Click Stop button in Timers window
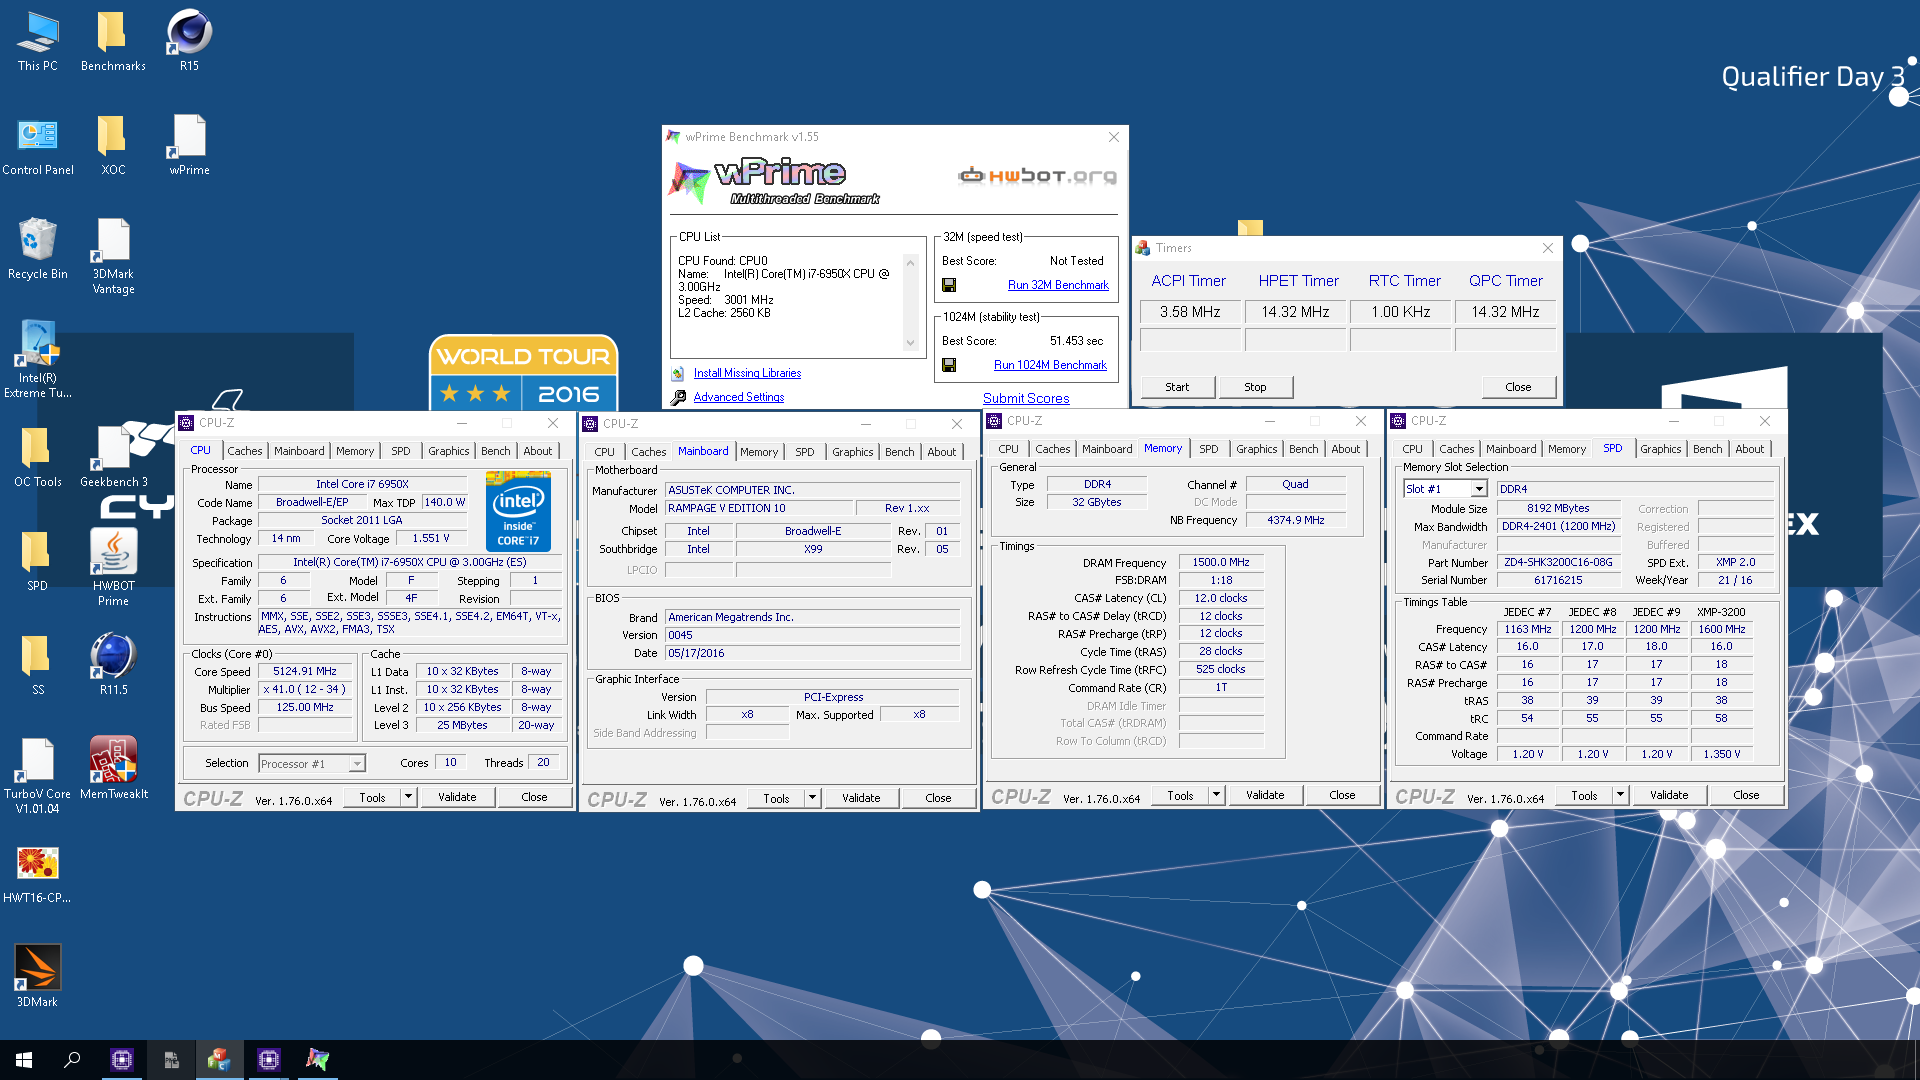 point(1255,387)
